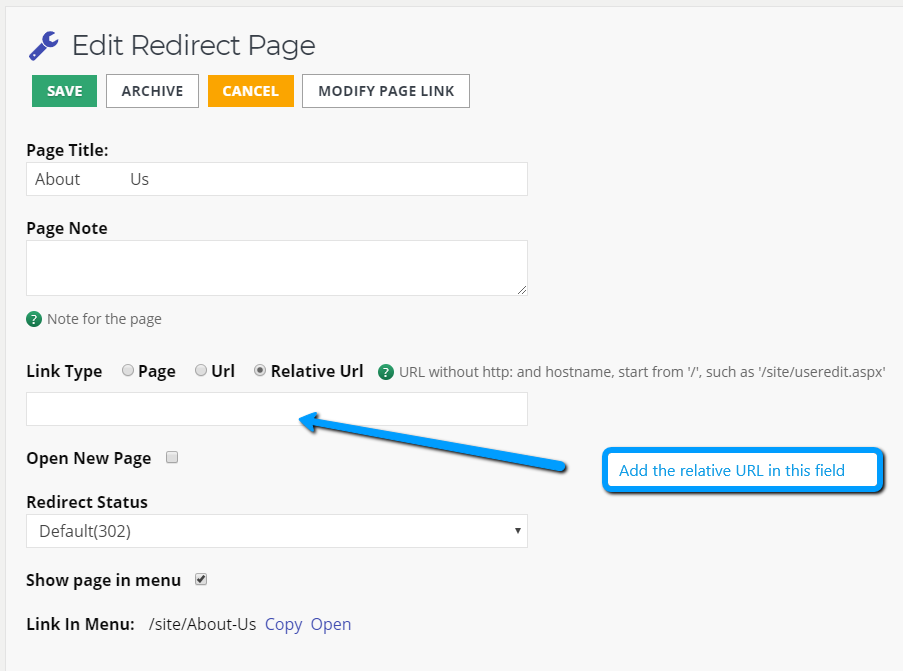Focus the Page Title text field

click(x=276, y=179)
